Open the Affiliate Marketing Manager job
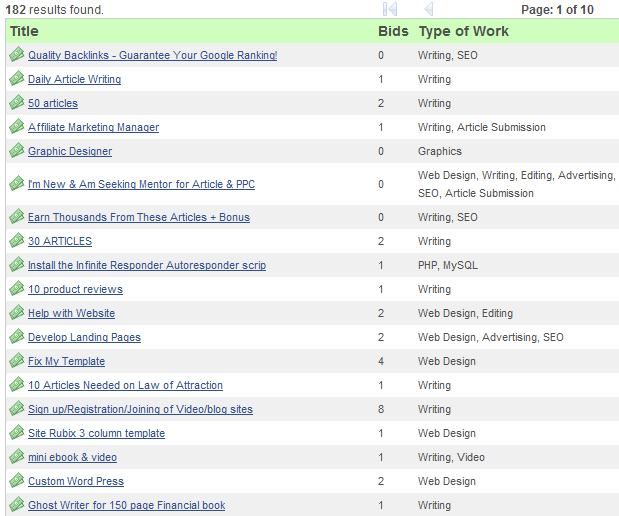The height and width of the screenshot is (516, 619). (x=93, y=127)
